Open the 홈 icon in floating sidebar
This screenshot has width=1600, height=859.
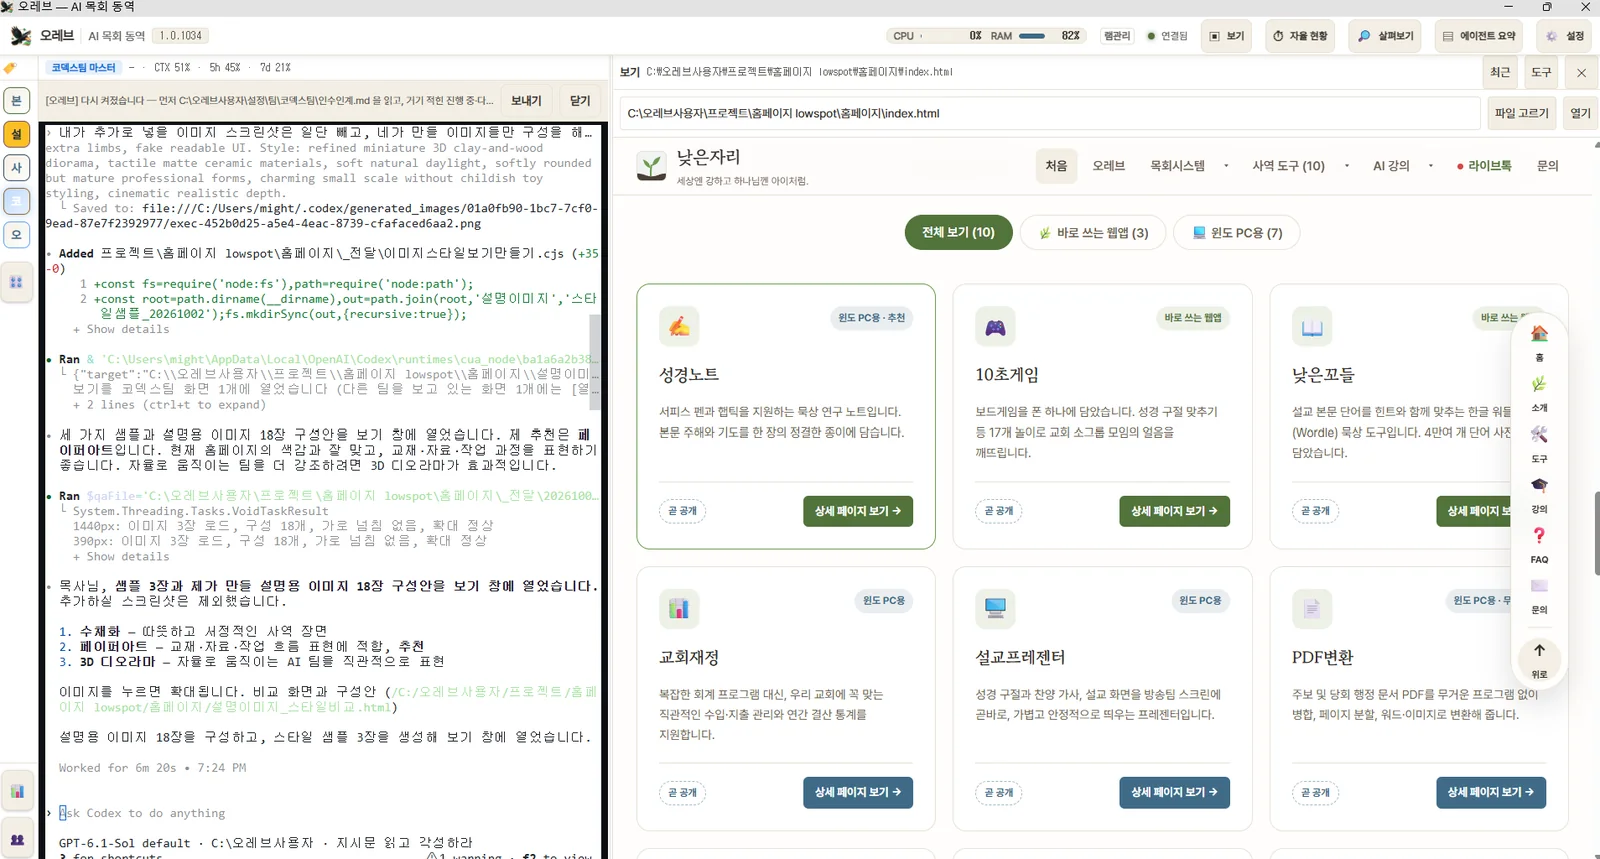[x=1539, y=333]
